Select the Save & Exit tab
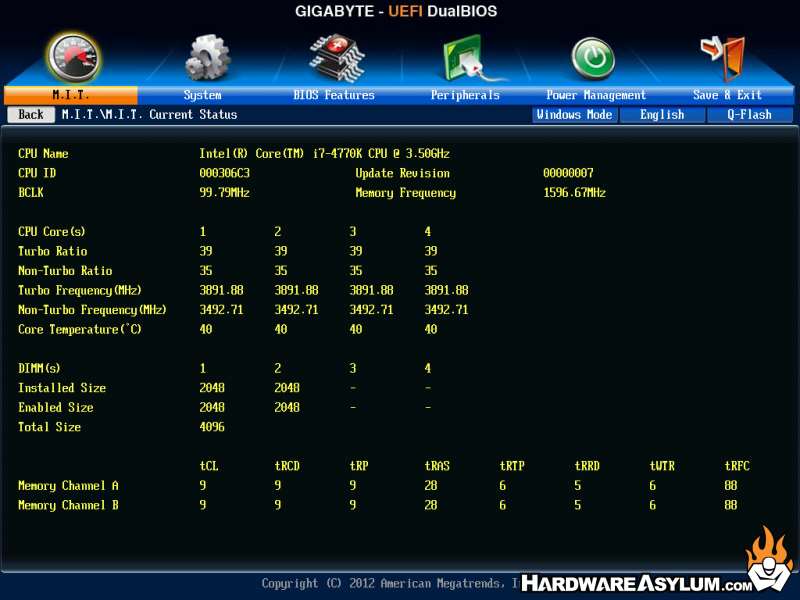This screenshot has width=800, height=600. click(727, 95)
